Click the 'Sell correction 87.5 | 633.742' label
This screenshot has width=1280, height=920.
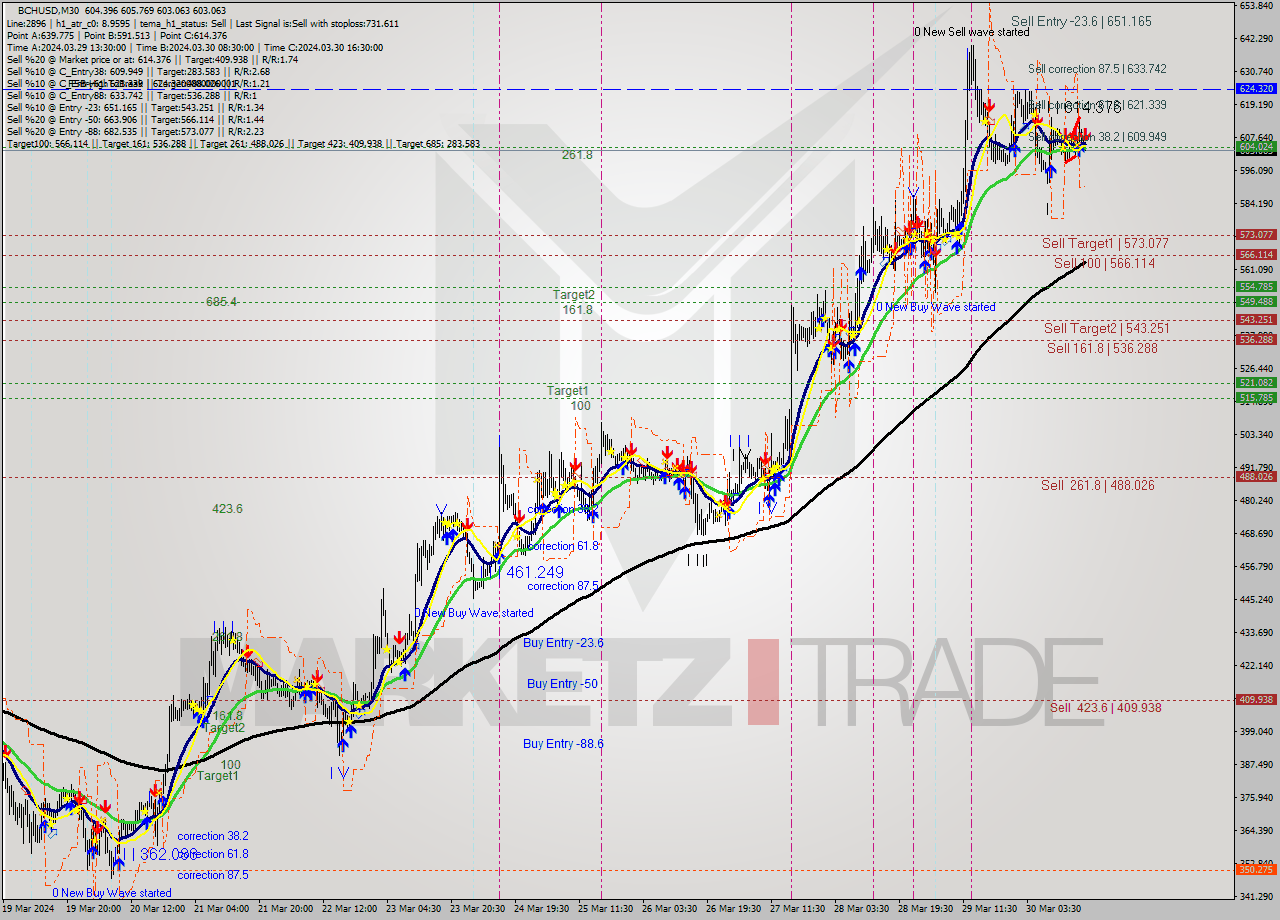pos(1097,69)
